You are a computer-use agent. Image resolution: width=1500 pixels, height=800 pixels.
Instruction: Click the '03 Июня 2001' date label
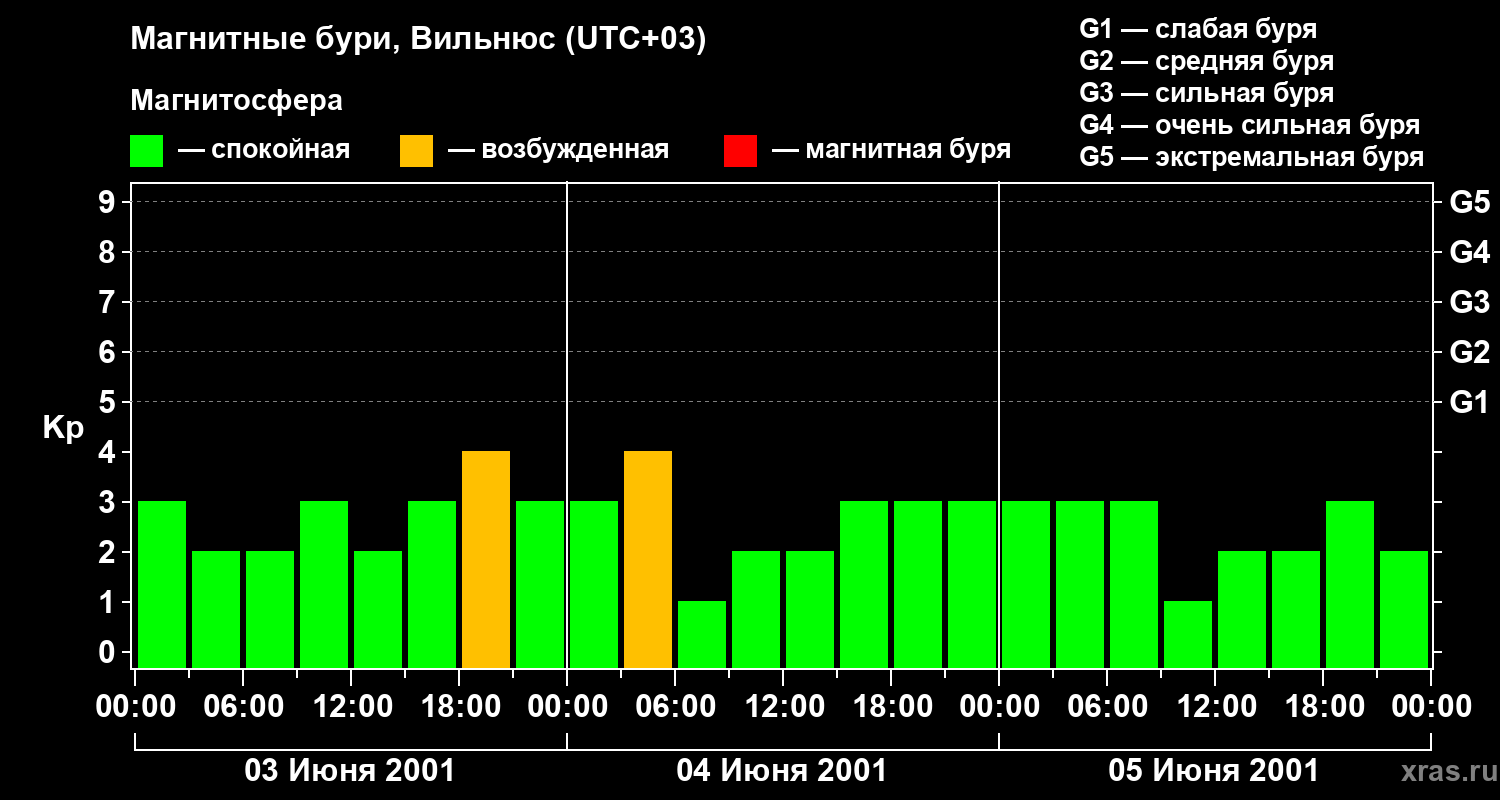pyautogui.click(x=350, y=771)
